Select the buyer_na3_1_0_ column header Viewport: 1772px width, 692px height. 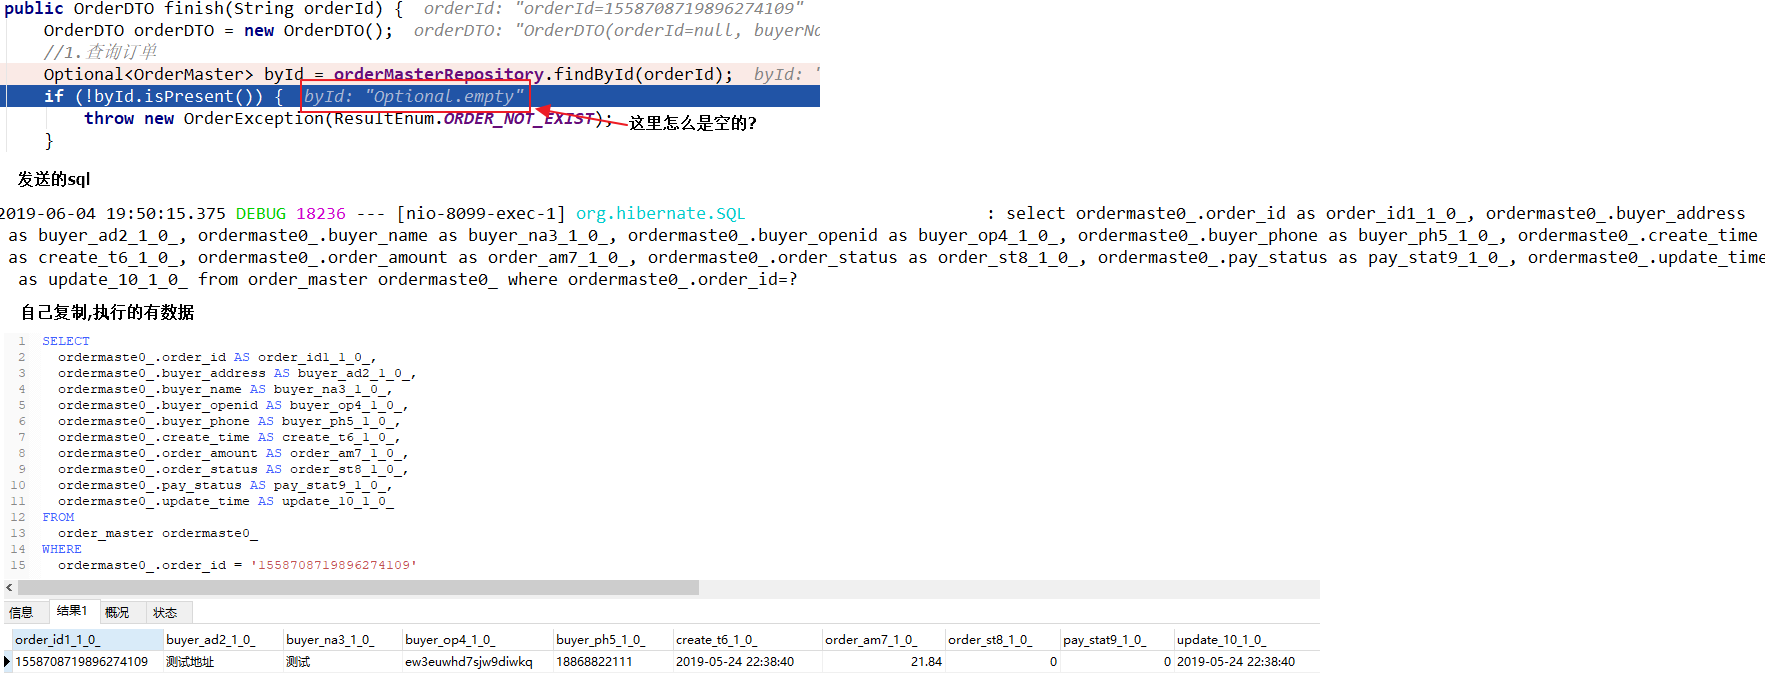[x=342, y=640]
